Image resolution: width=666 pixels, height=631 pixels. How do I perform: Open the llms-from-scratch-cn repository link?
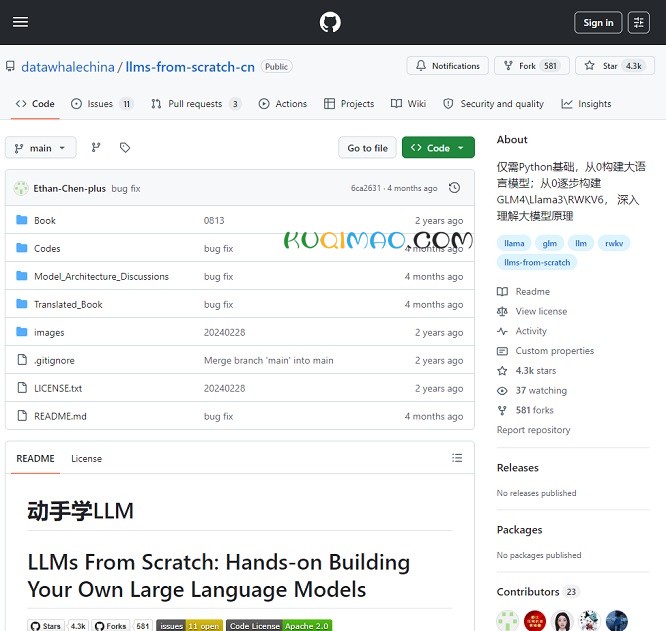[x=190, y=67]
